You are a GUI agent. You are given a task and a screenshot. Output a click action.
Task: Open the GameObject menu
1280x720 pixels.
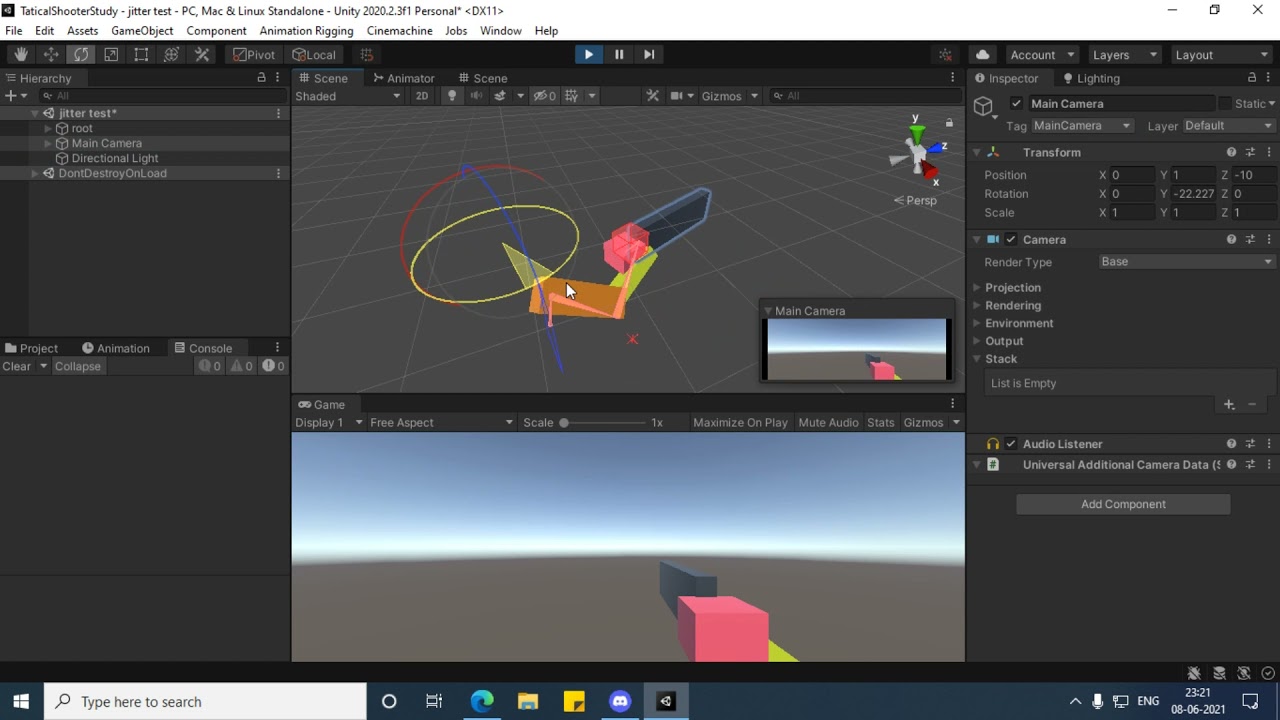pyautogui.click(x=142, y=31)
